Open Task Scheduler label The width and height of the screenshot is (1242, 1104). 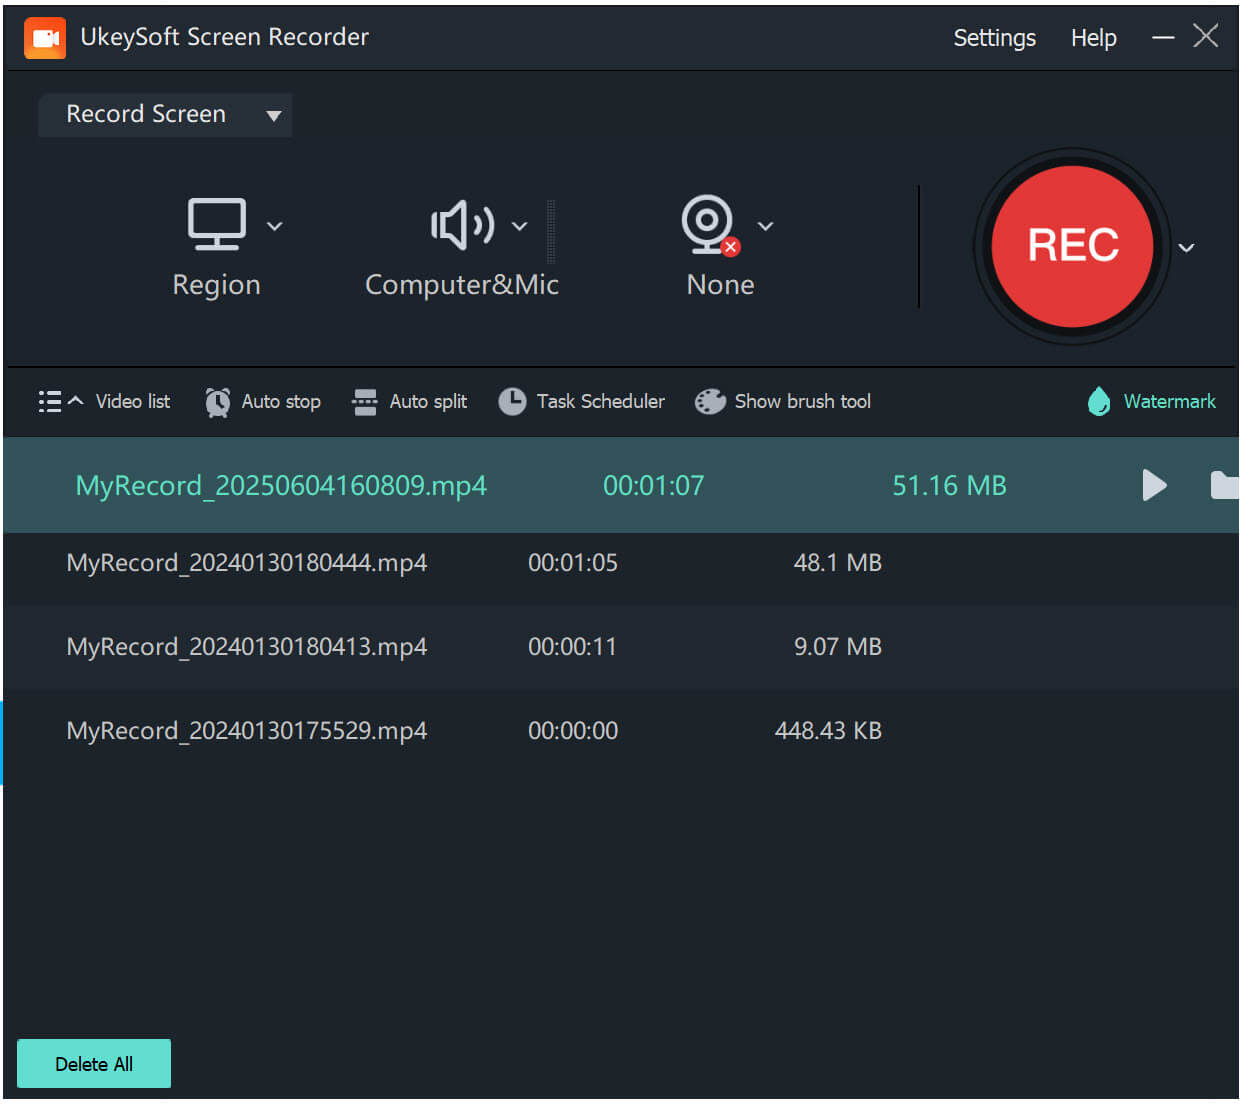click(600, 401)
